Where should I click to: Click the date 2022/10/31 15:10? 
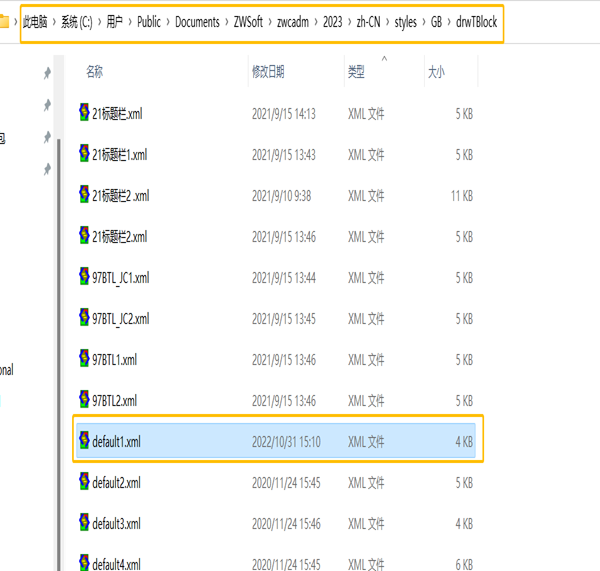point(286,442)
